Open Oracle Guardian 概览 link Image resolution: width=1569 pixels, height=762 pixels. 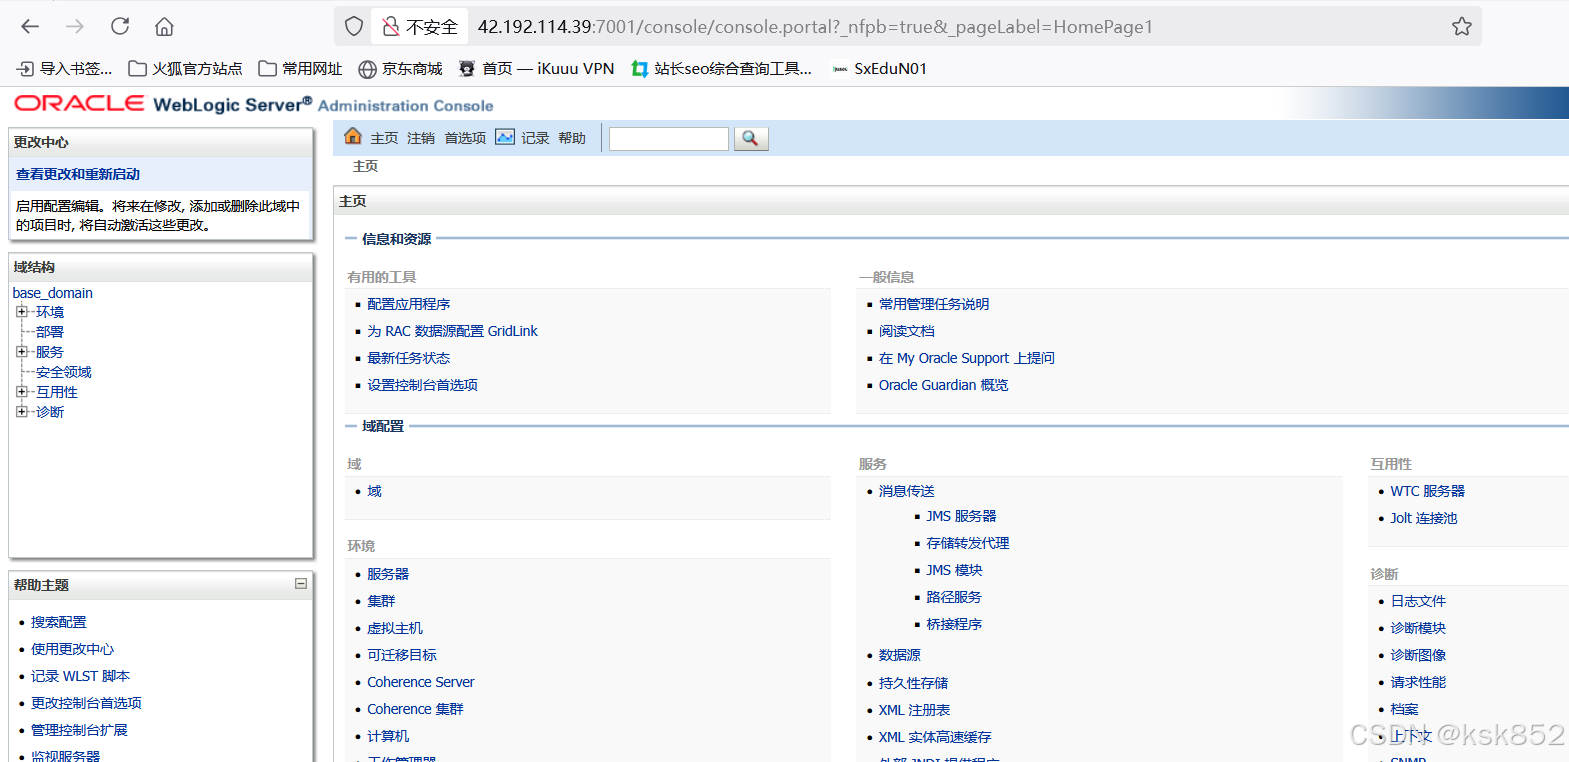point(944,385)
